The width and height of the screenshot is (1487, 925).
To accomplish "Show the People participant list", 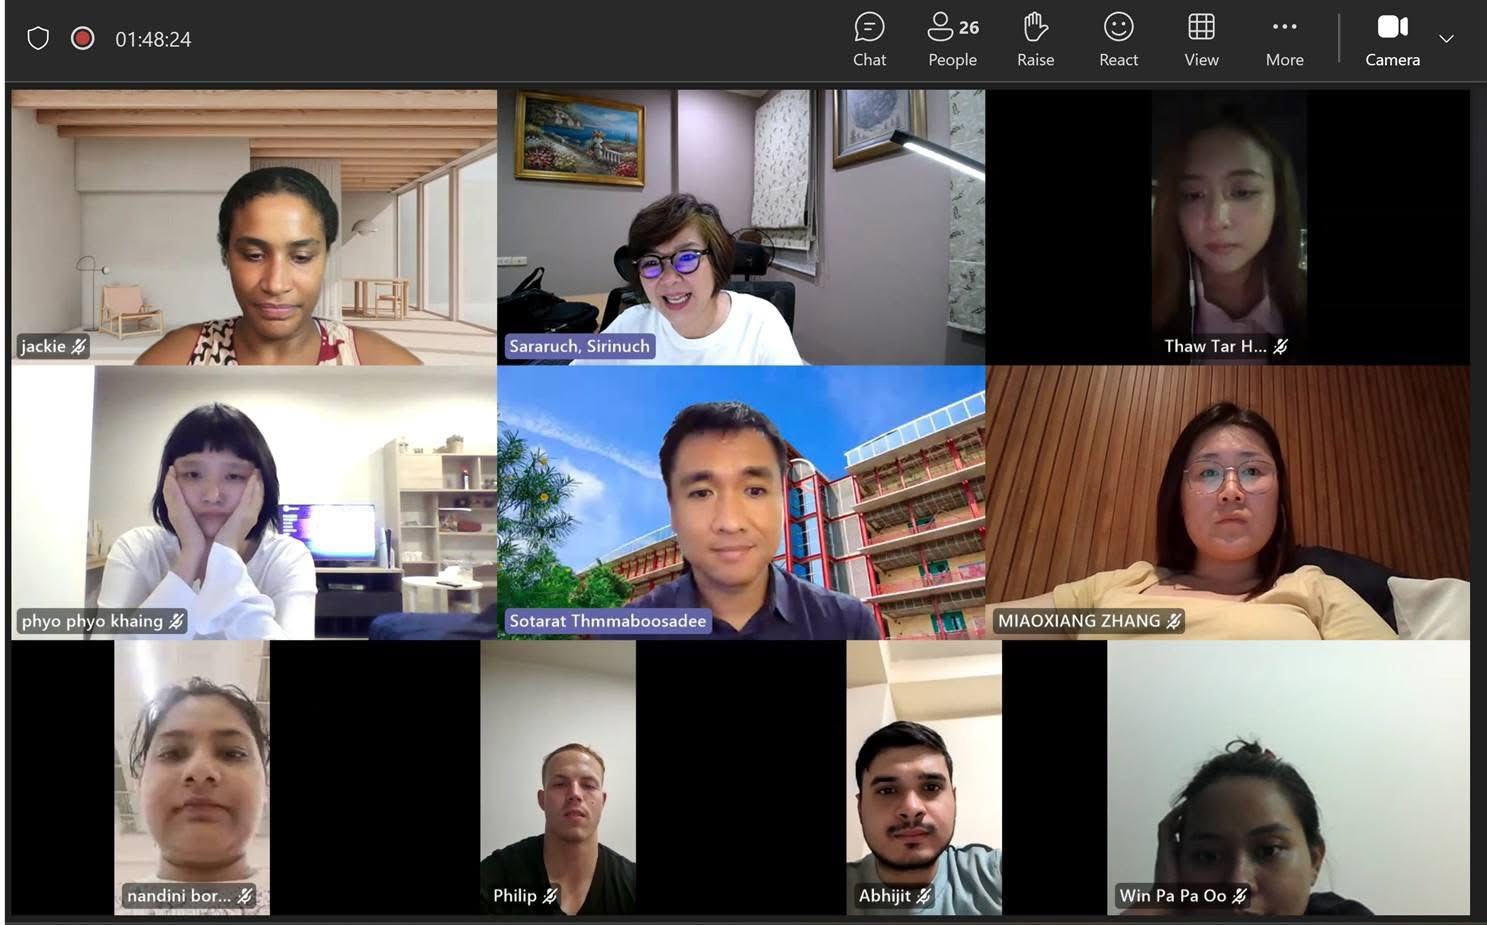I will [x=952, y=40].
